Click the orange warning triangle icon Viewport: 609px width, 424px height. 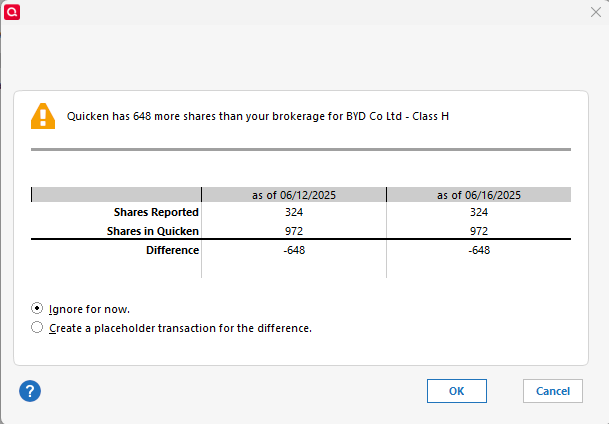(43, 116)
